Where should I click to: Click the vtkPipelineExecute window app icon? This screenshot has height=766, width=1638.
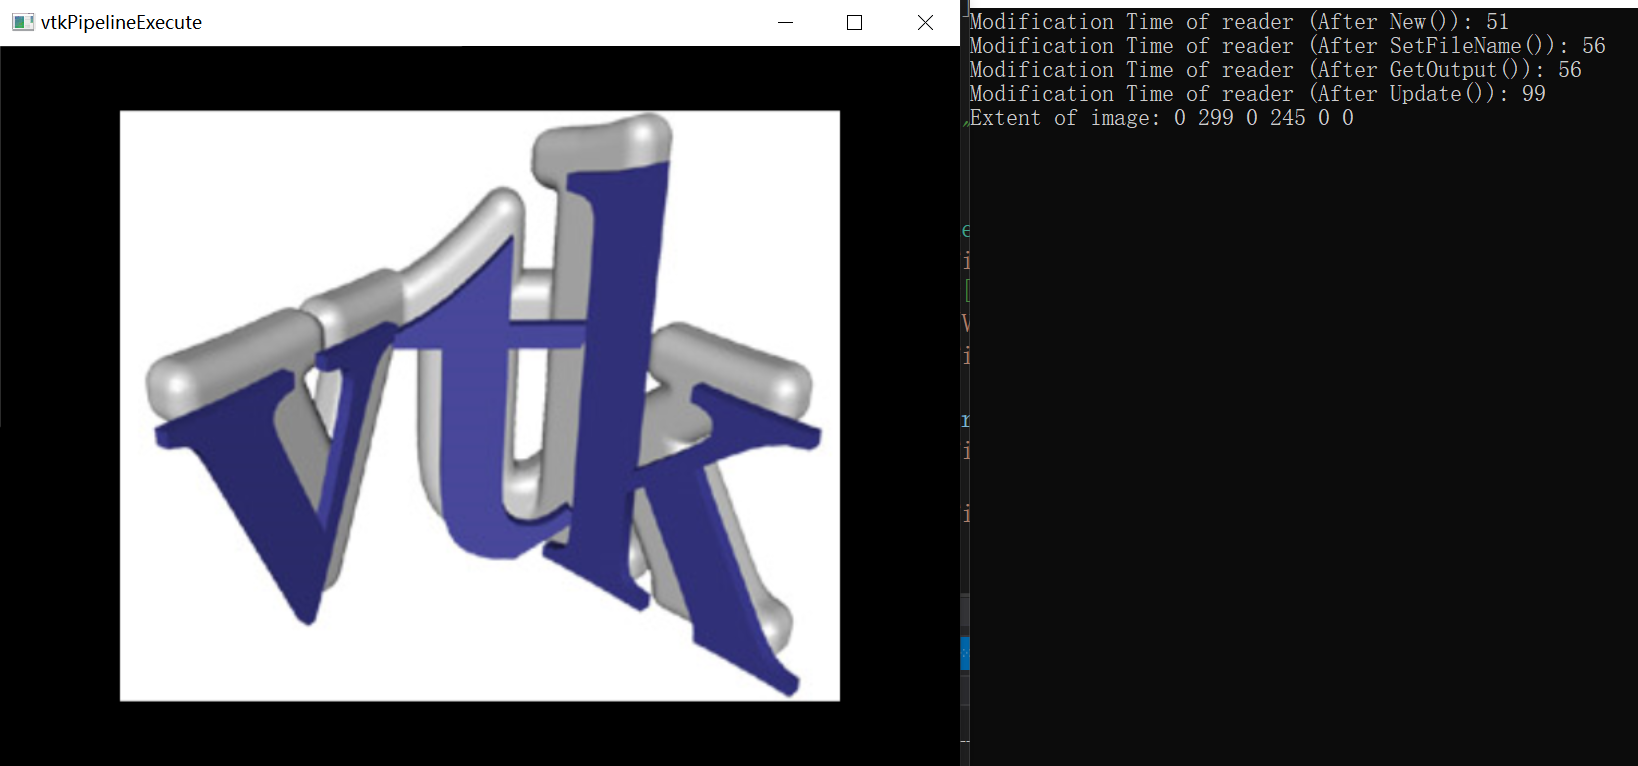click(23, 22)
